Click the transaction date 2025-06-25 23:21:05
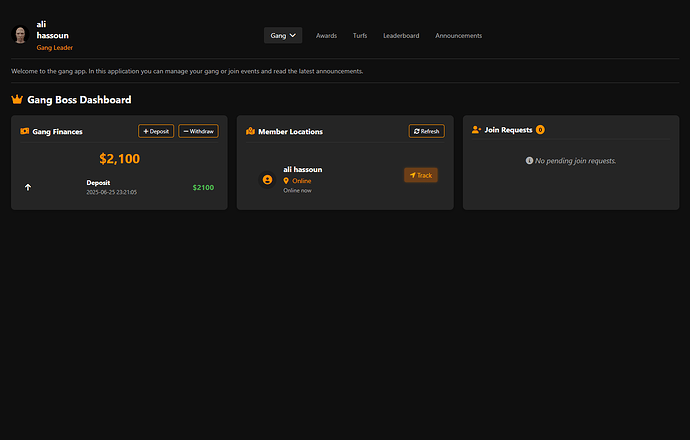The height and width of the screenshot is (440, 690). point(111,192)
